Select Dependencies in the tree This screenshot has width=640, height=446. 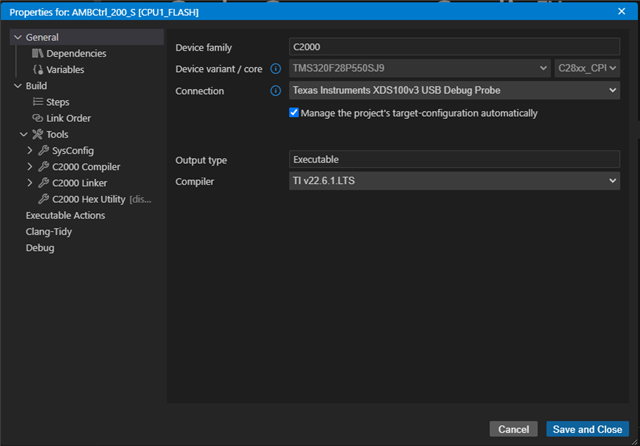76,53
